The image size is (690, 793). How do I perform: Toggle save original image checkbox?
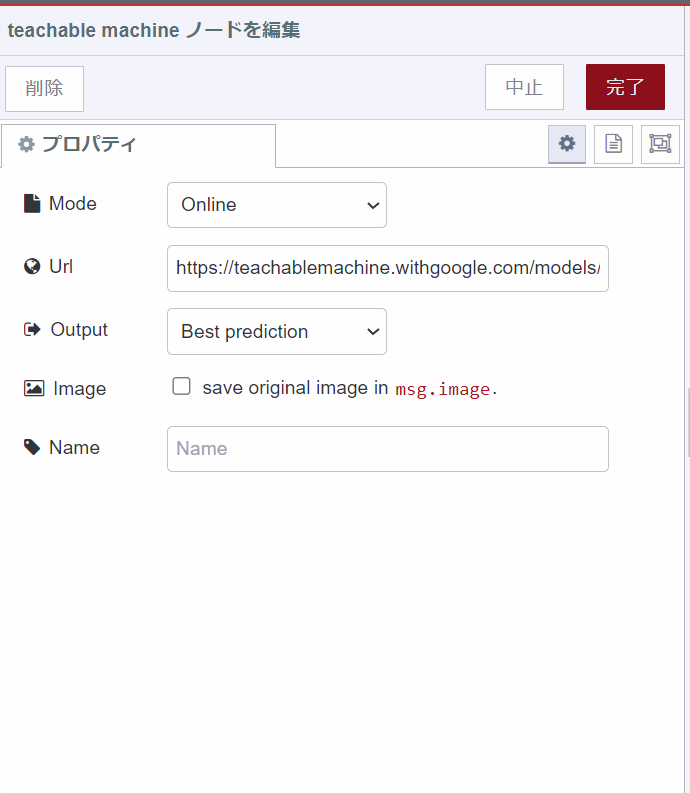coord(181,386)
